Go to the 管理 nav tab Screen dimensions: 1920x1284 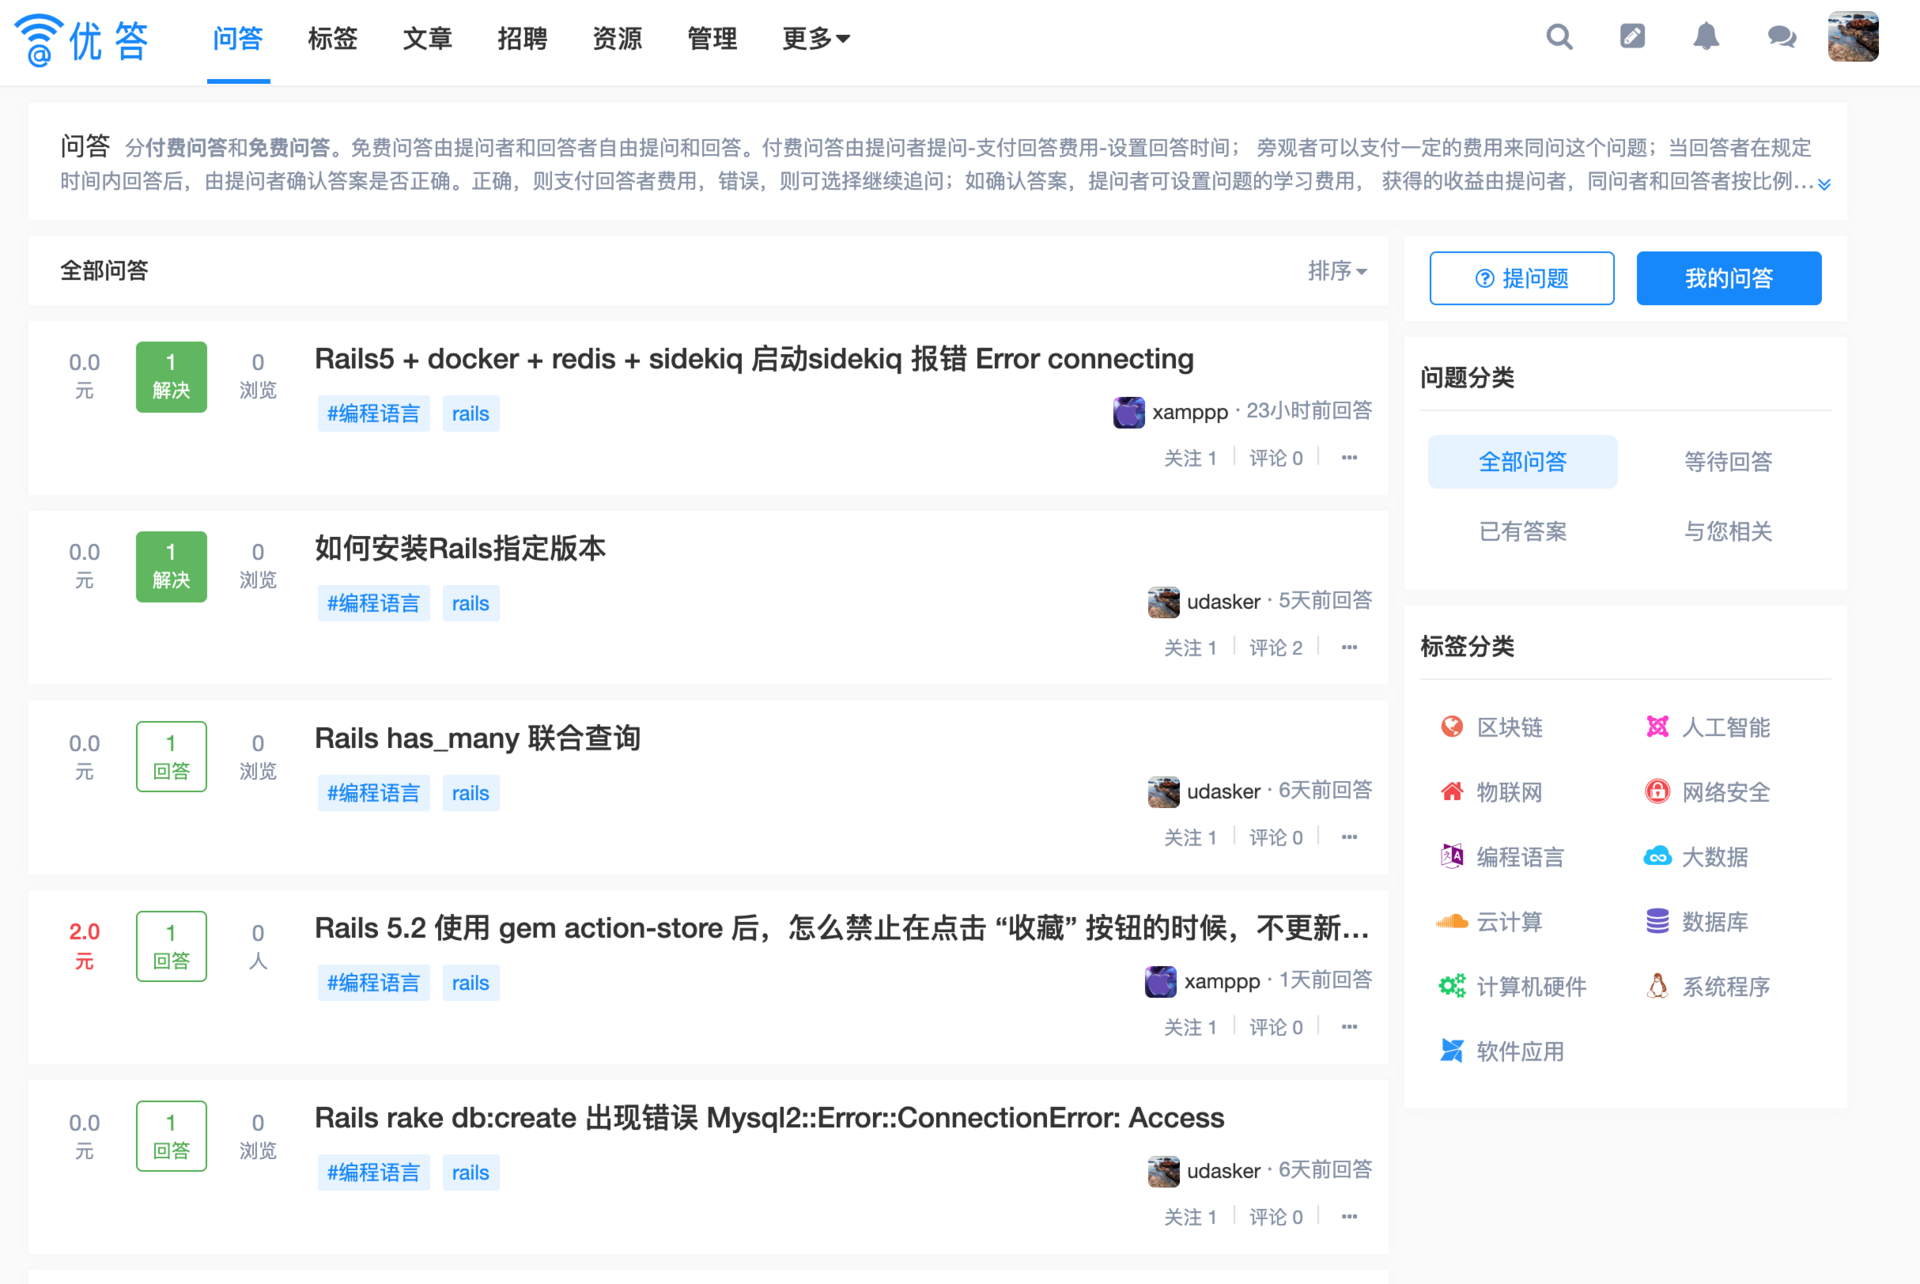click(x=713, y=39)
